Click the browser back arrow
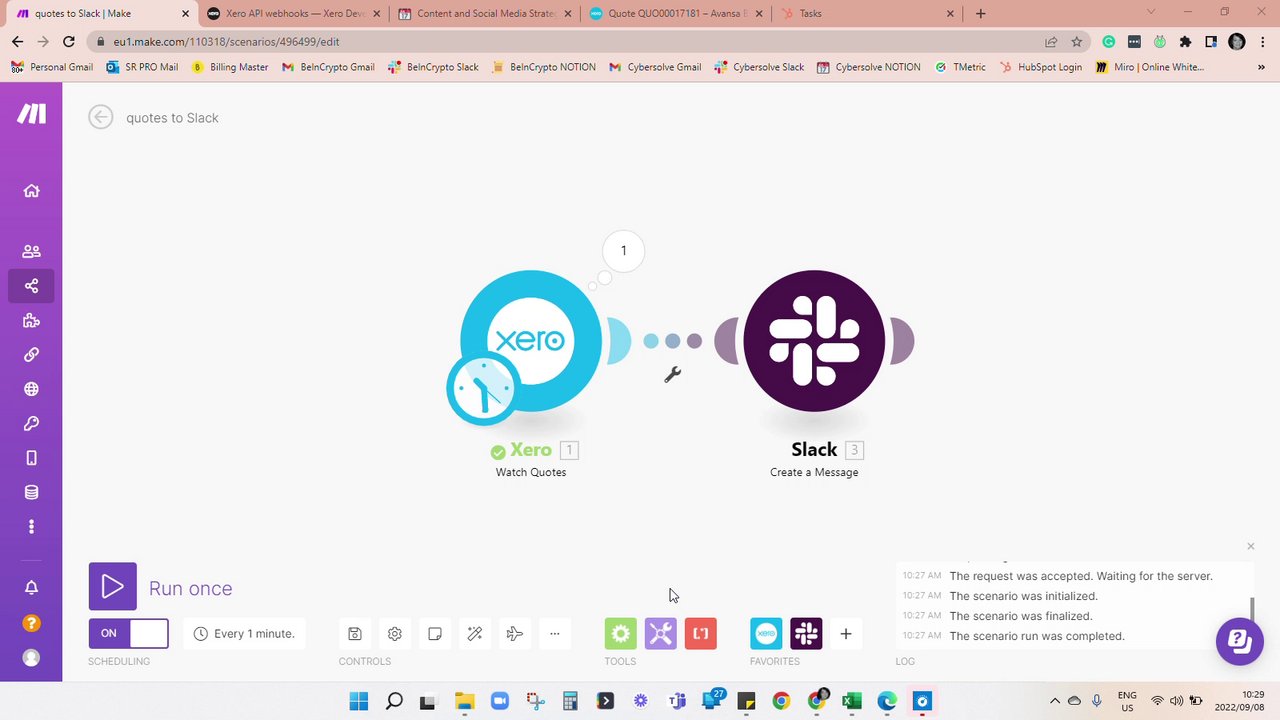1280x720 pixels. pos(17,42)
